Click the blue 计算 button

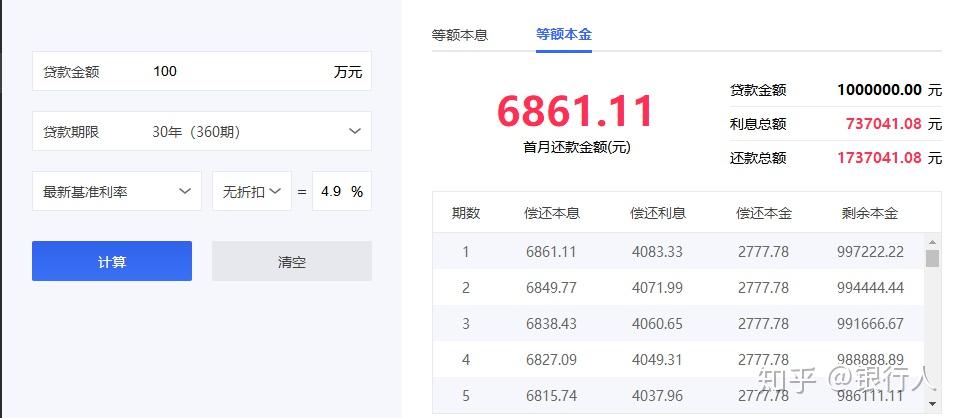112,261
